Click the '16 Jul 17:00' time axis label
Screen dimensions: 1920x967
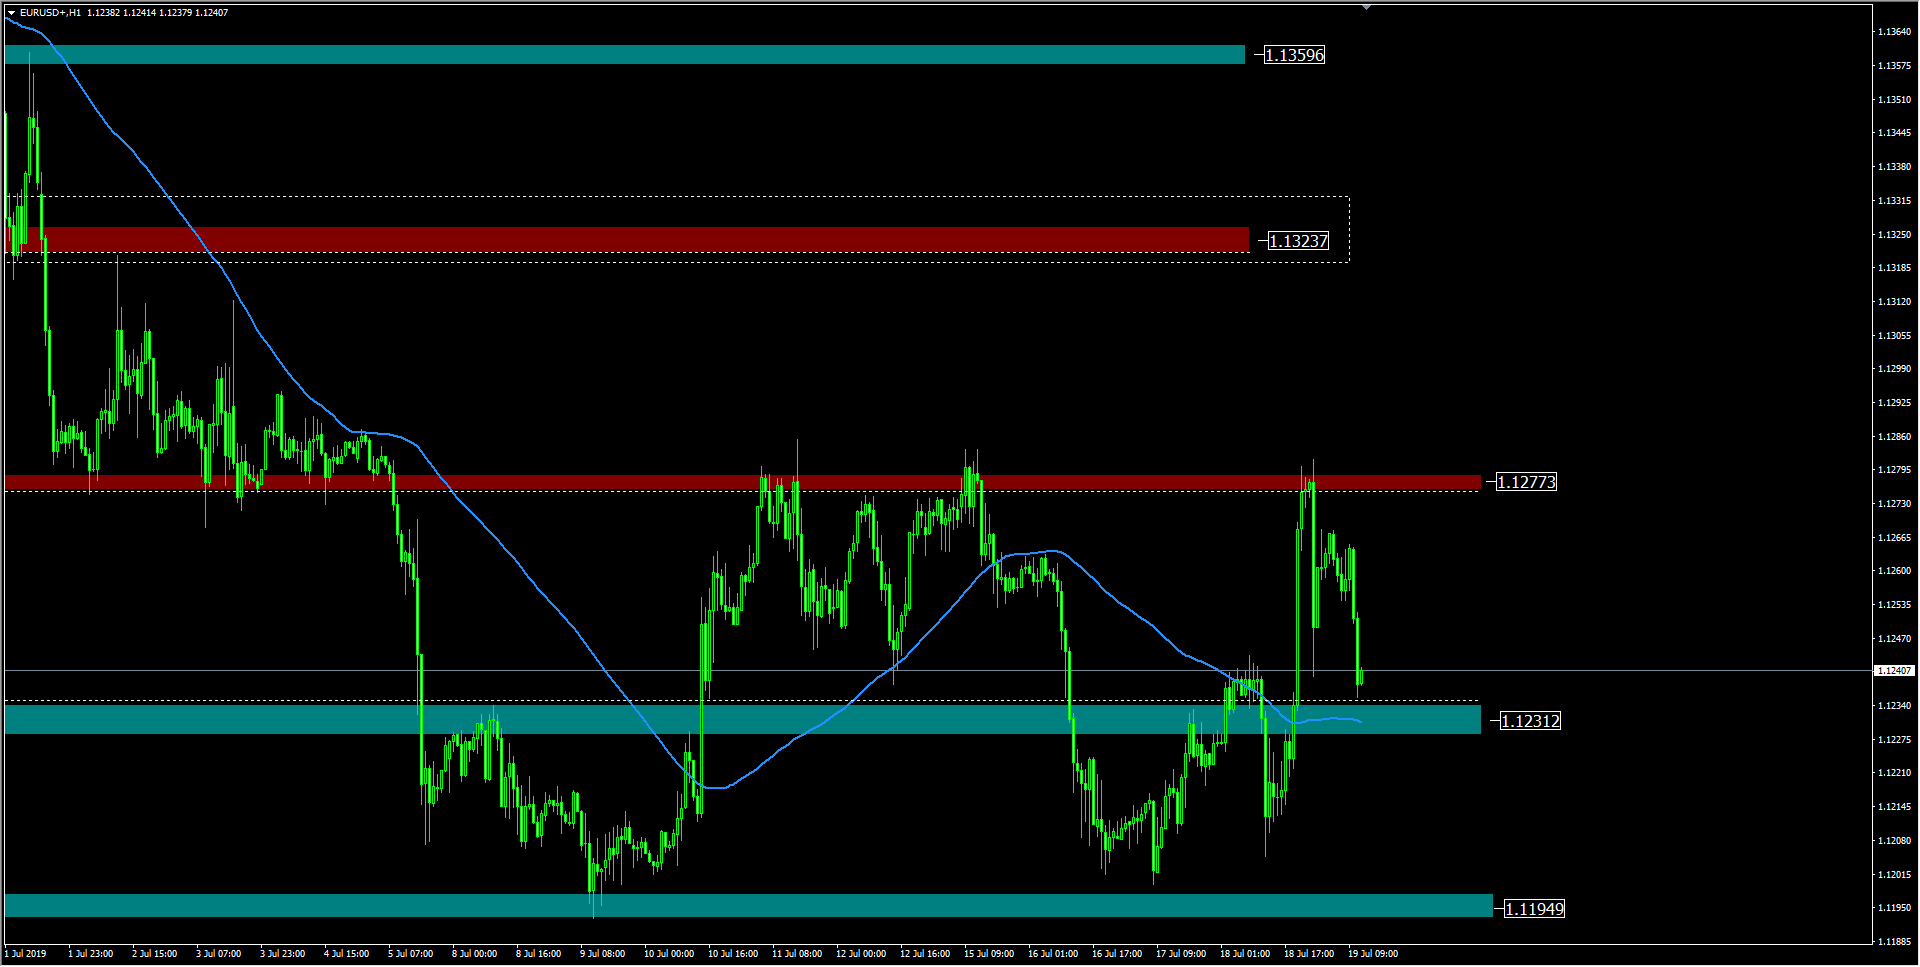click(1117, 954)
